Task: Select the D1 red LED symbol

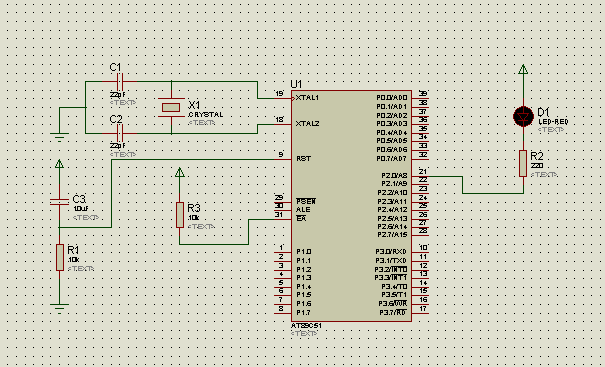Action: tap(523, 116)
